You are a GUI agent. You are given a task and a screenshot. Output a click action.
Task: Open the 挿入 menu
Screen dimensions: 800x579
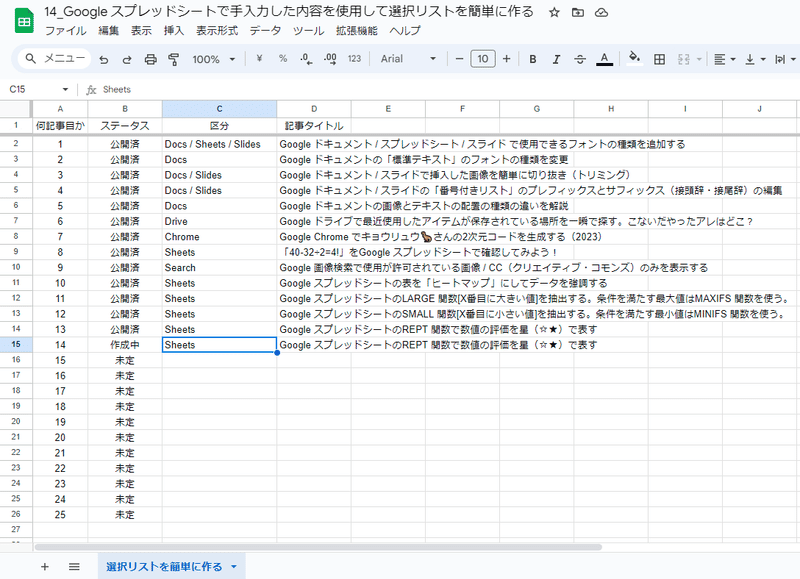coord(174,31)
